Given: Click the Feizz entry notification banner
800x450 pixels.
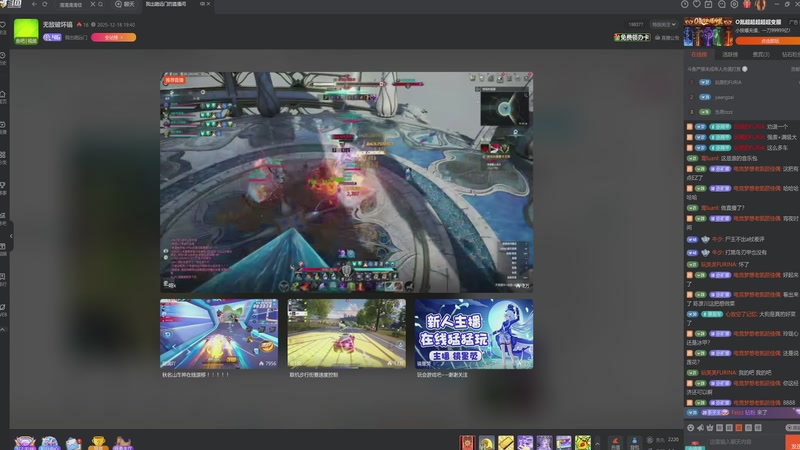Looking at the screenshot, I should click(x=742, y=413).
